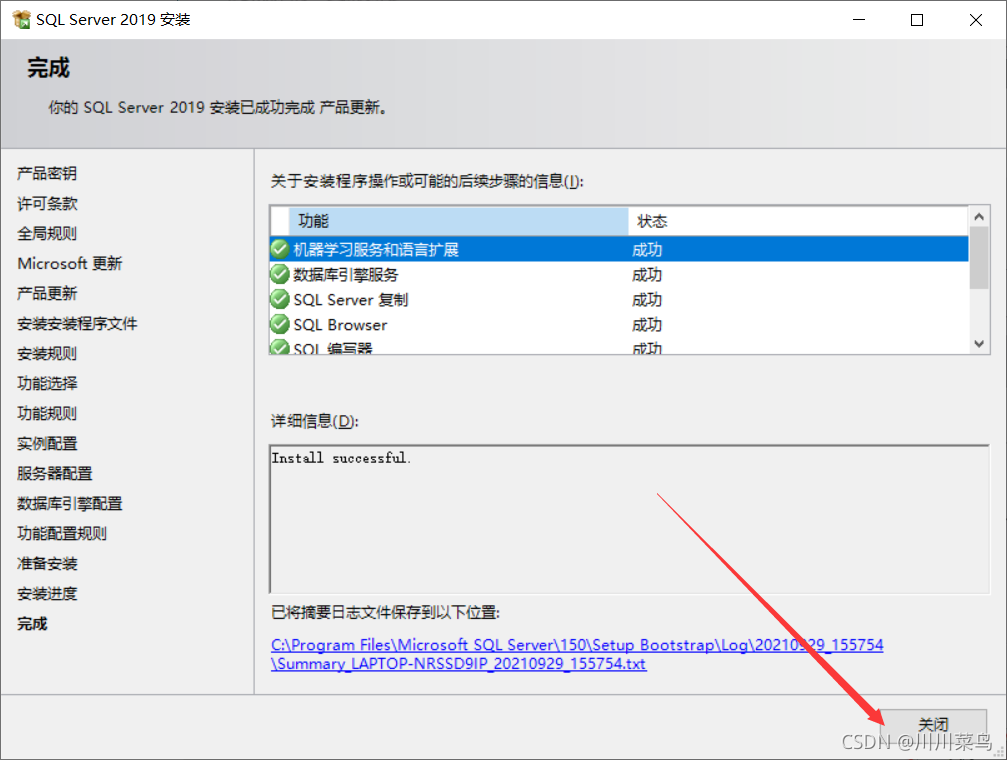
Task: Click the 产品密钥 step in the sidebar
Action: point(47,173)
